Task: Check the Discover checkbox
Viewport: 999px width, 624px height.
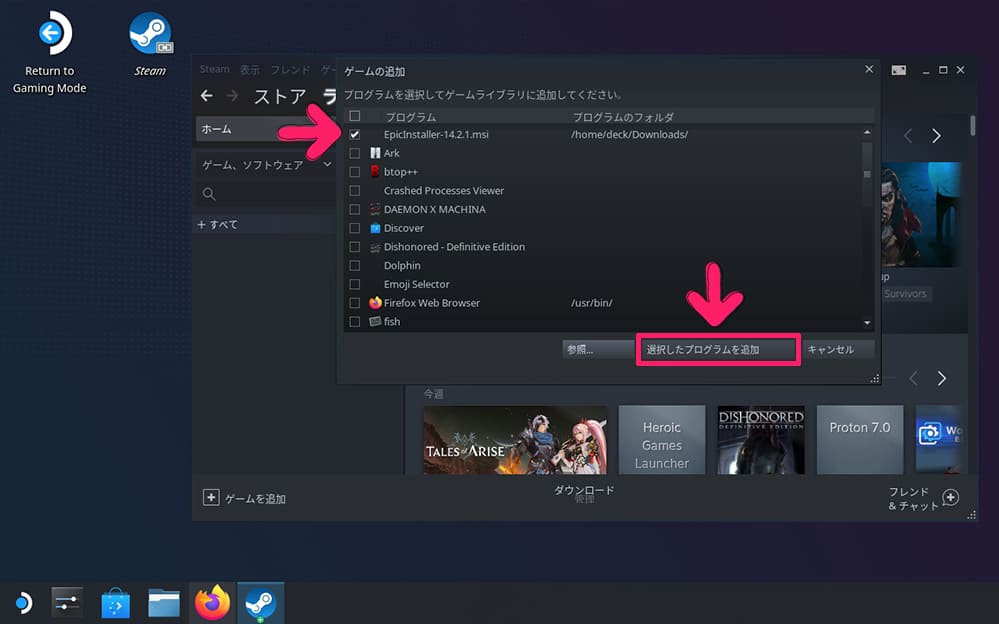Action: [355, 228]
